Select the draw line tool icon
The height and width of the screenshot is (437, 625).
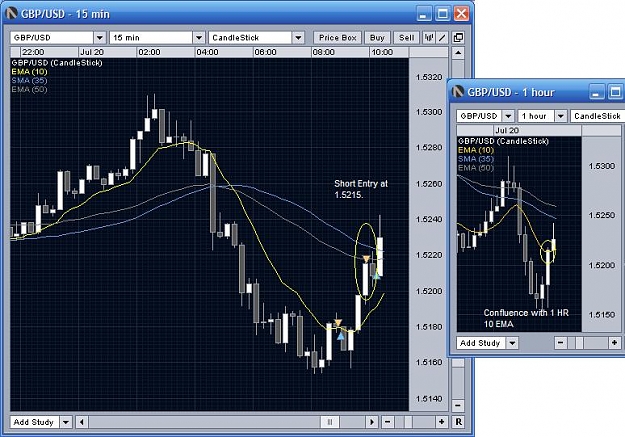[442, 38]
